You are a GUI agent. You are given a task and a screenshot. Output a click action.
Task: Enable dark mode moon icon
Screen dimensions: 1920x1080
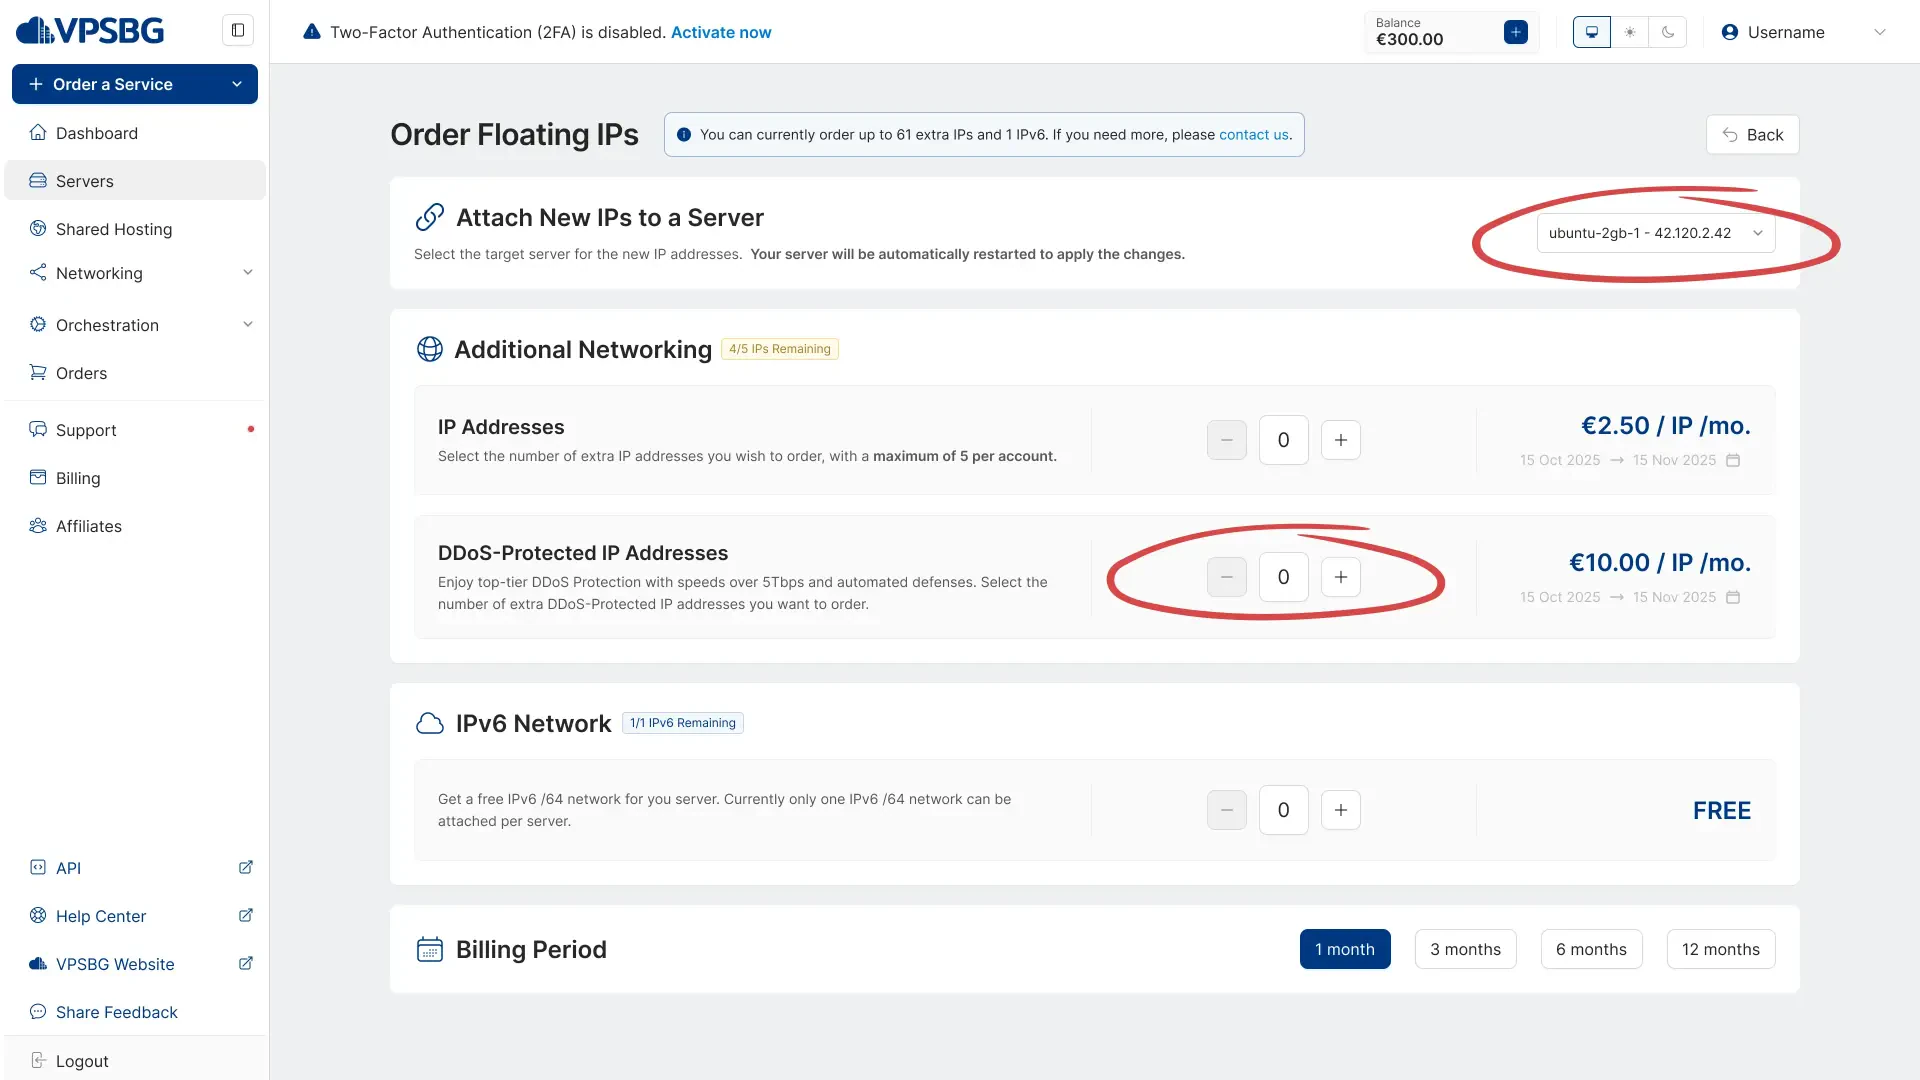[1668, 32]
